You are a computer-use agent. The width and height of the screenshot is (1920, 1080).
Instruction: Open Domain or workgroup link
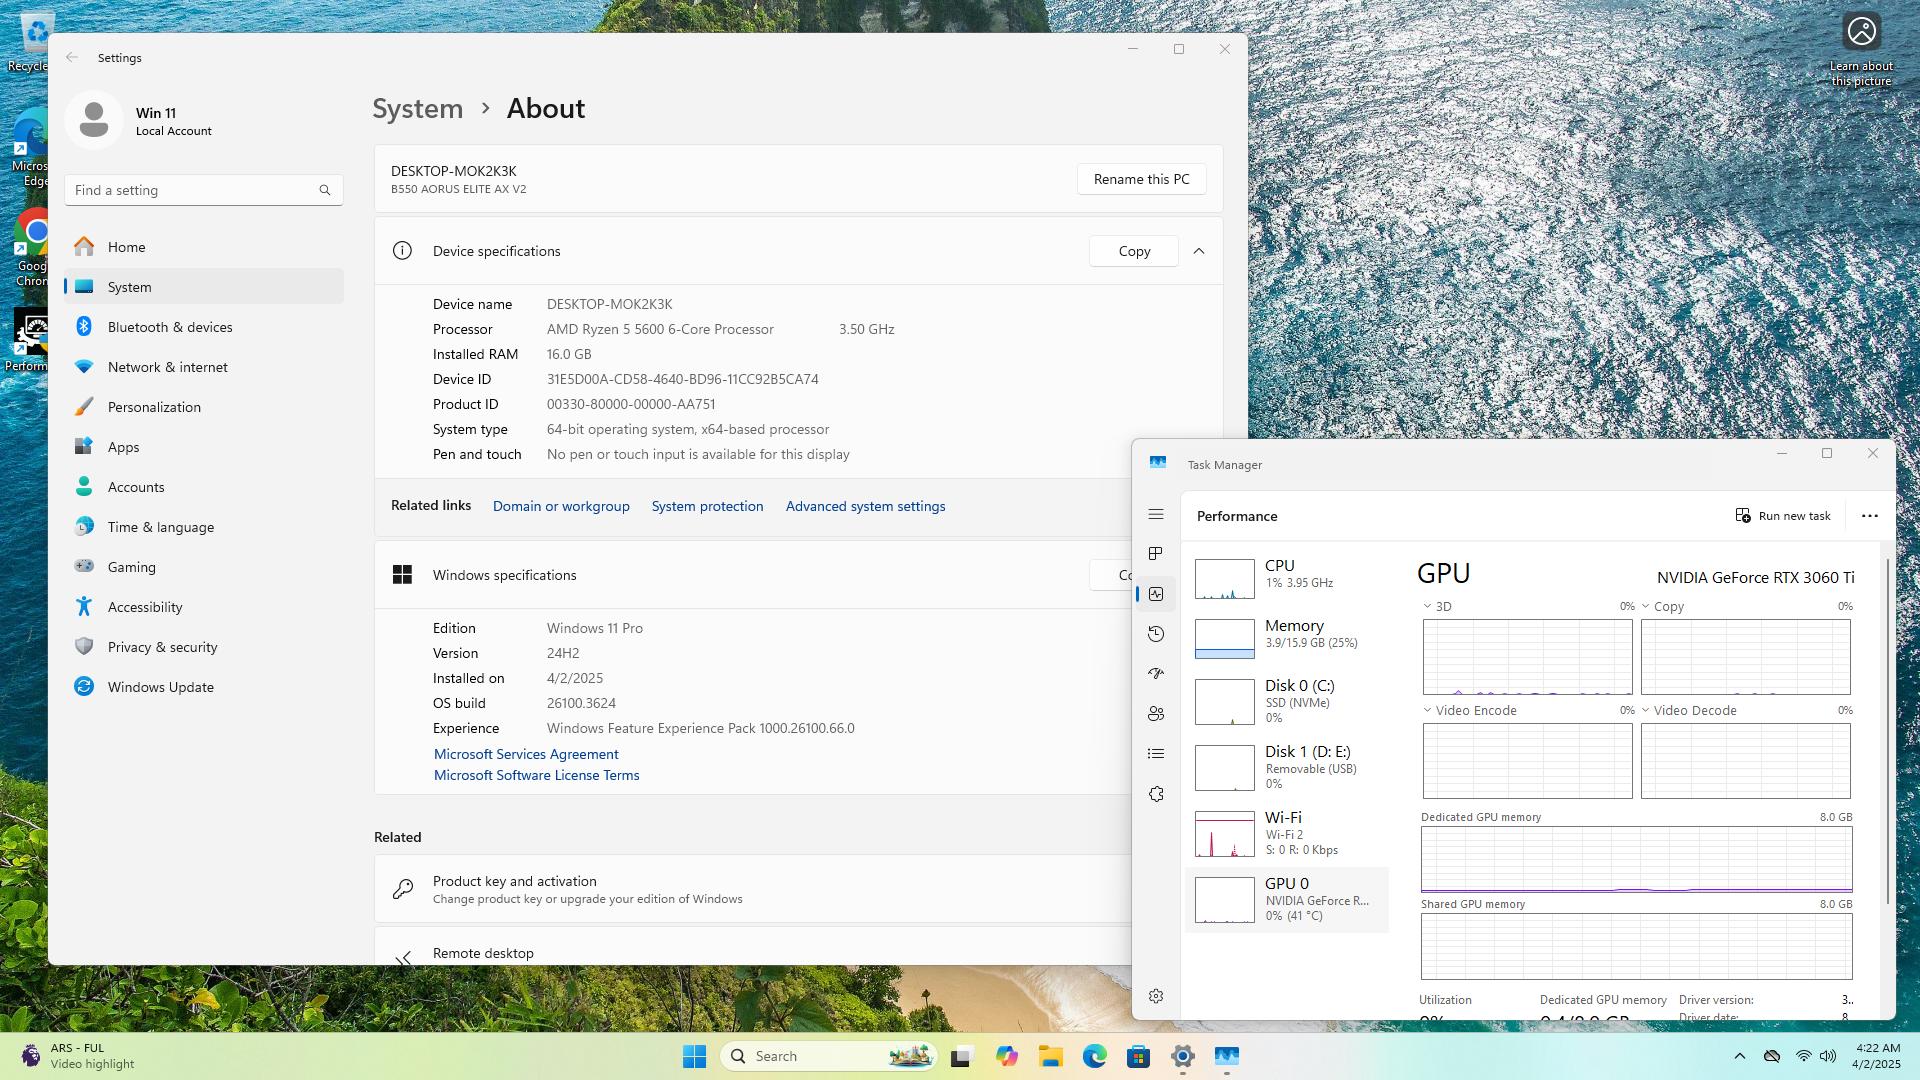coord(561,506)
